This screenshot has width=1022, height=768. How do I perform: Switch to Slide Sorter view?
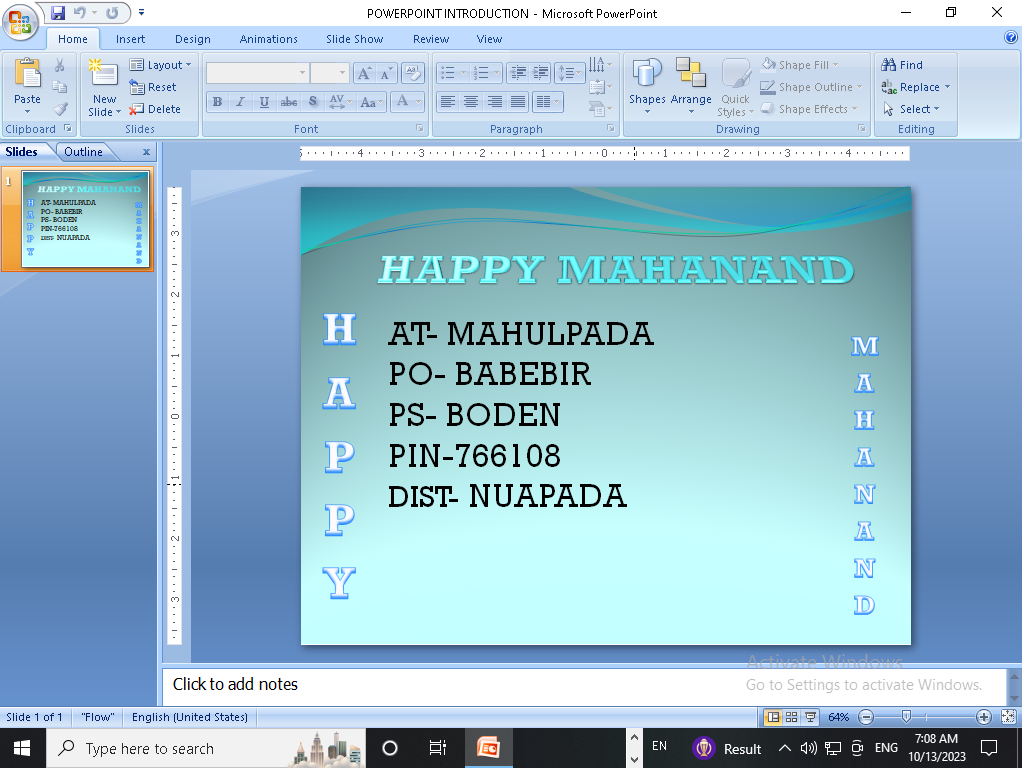tap(792, 717)
